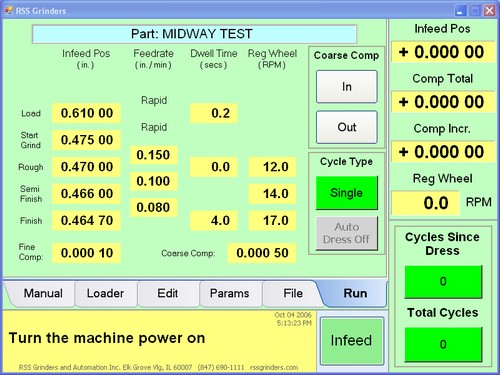The height and width of the screenshot is (375, 500).
Task: Click the Comp Total readout value
Action: [x=442, y=102]
